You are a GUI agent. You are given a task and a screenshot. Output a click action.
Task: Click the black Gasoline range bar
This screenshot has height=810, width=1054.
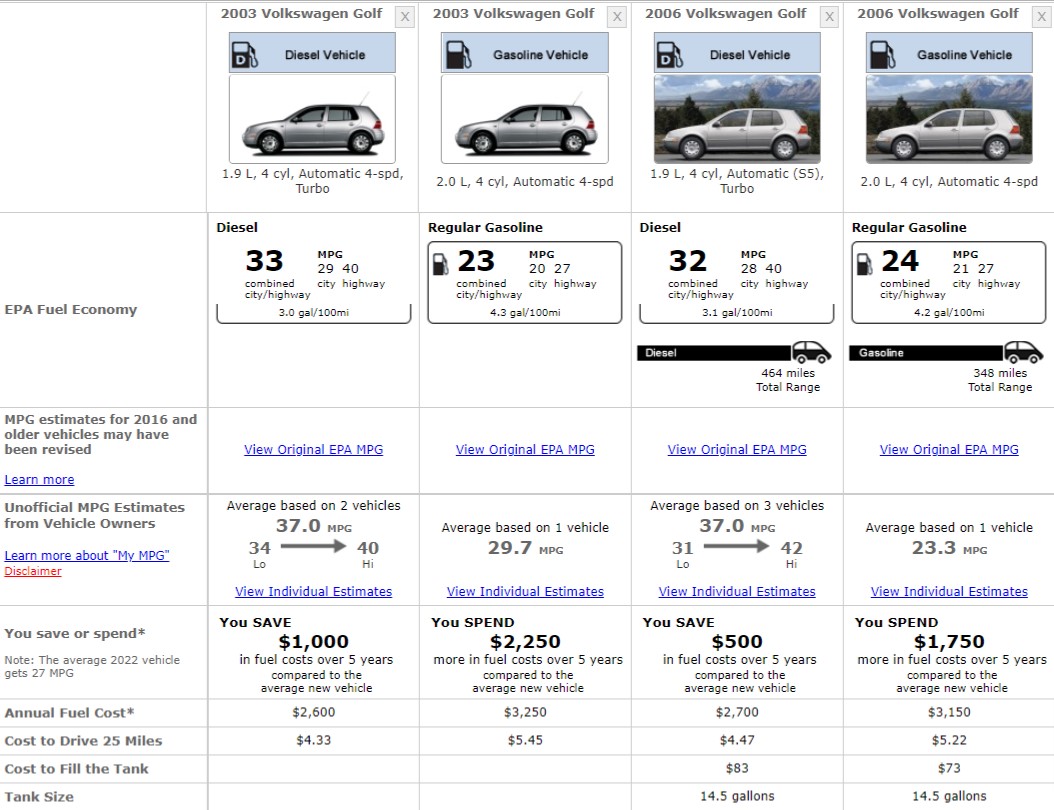click(926, 353)
